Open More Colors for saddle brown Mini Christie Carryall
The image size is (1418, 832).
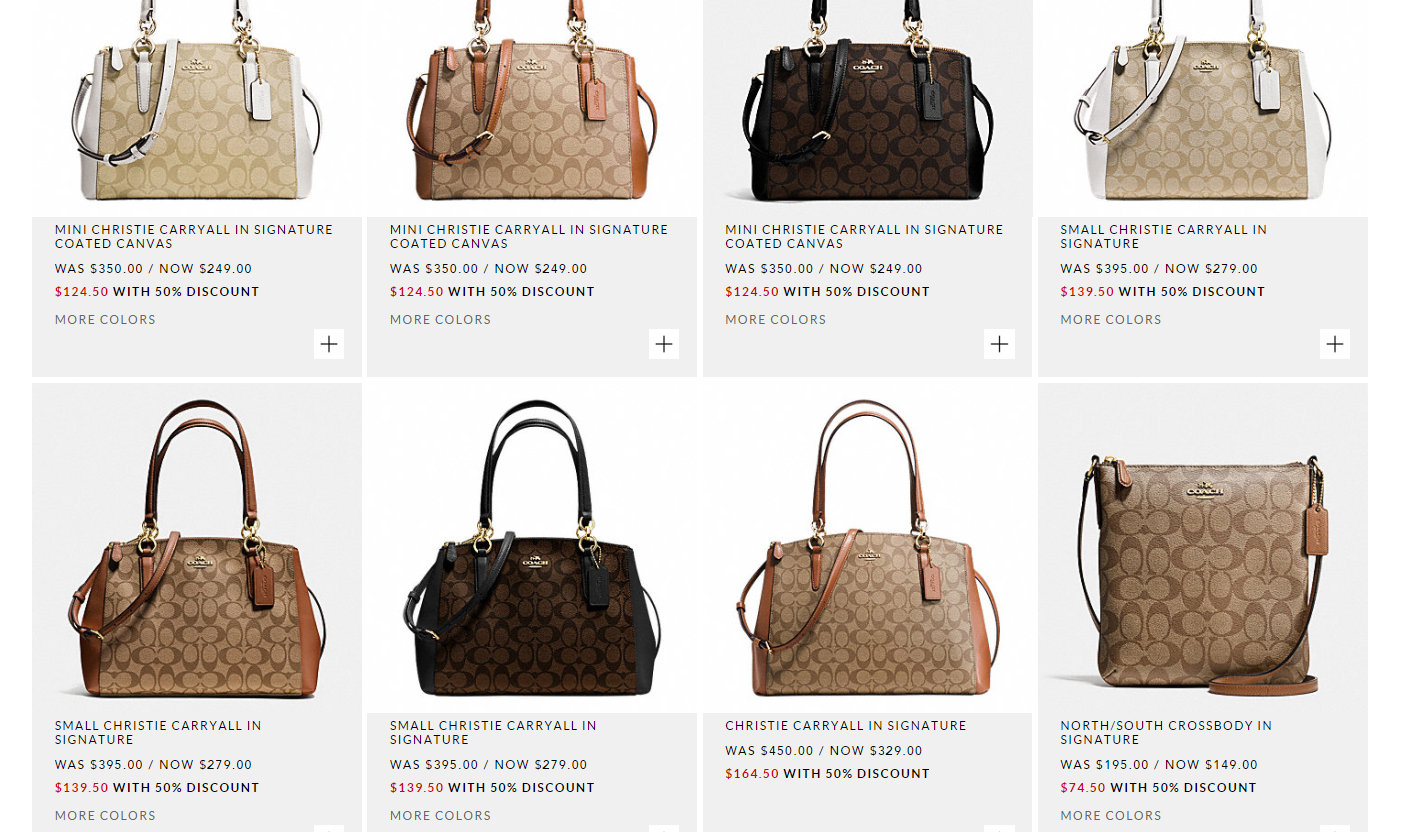pyautogui.click(x=440, y=320)
